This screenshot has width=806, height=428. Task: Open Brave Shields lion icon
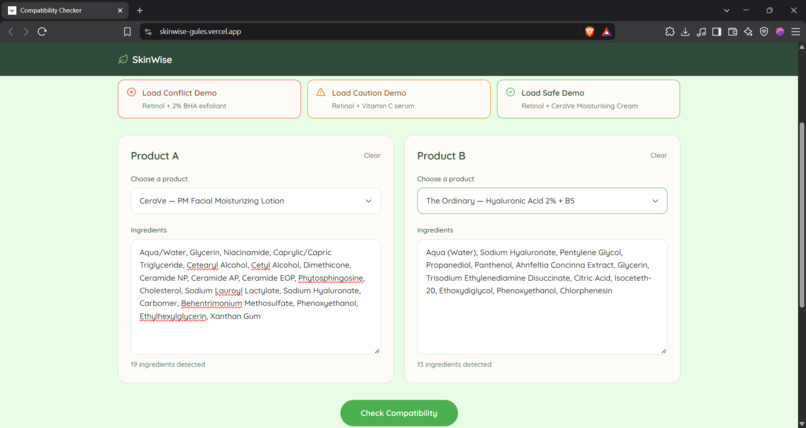[590, 32]
